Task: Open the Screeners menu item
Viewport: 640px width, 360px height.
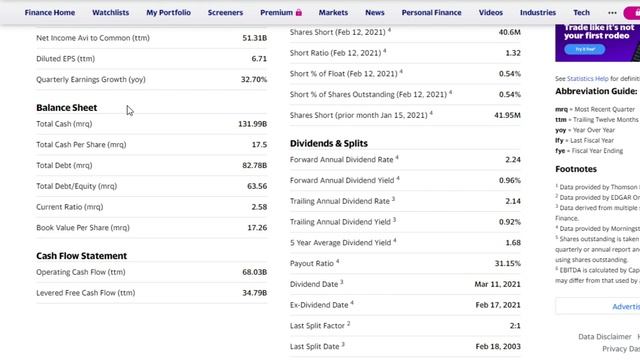Action: coord(225,13)
